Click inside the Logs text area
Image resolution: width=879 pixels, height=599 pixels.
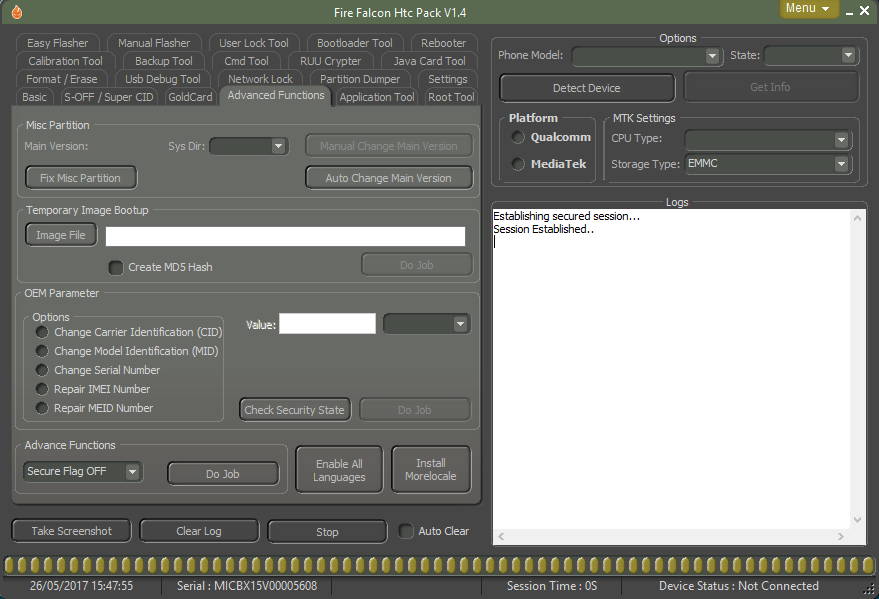671,370
